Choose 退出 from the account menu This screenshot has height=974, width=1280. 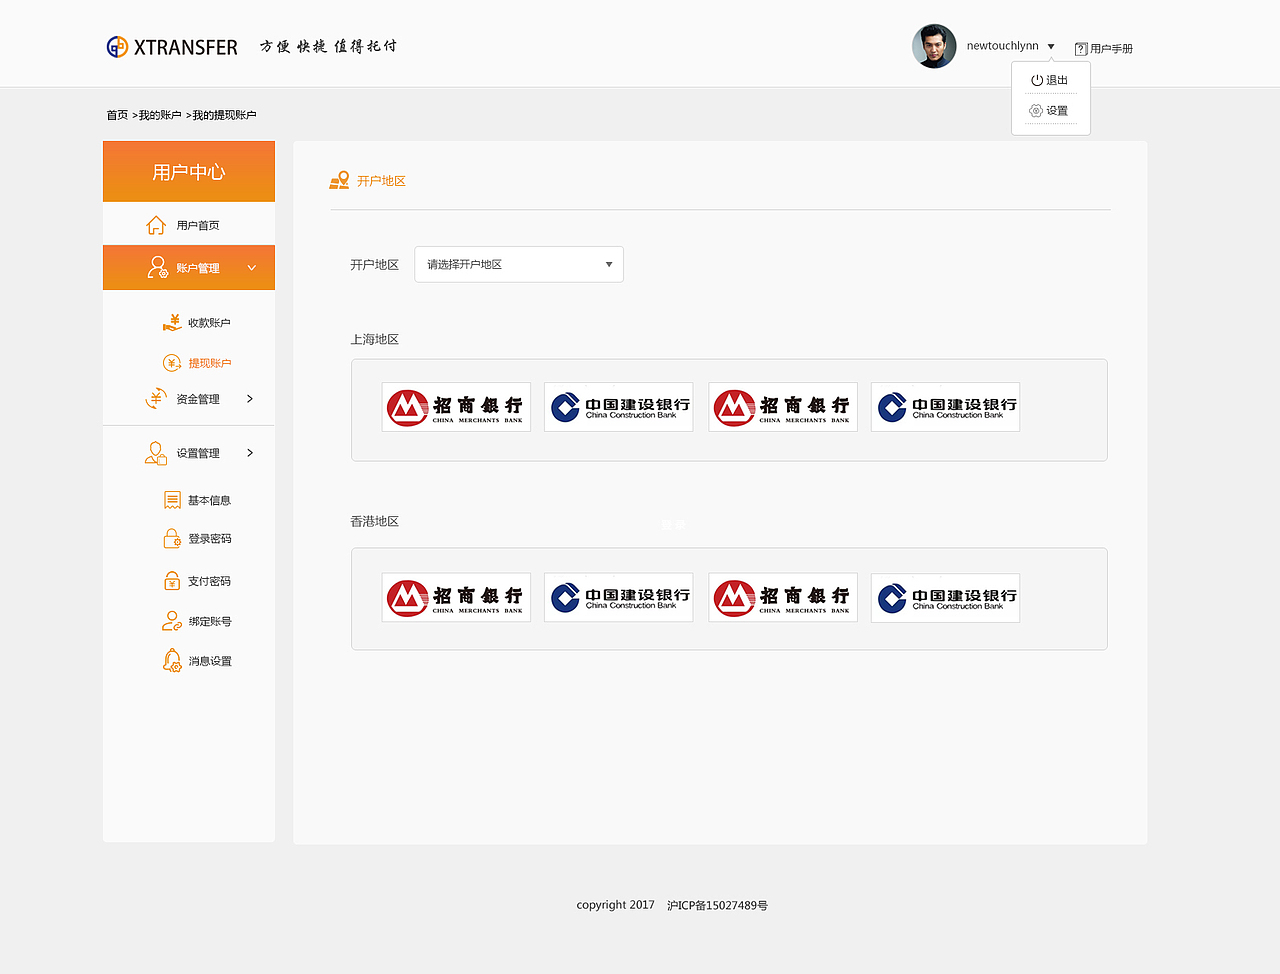(1057, 80)
